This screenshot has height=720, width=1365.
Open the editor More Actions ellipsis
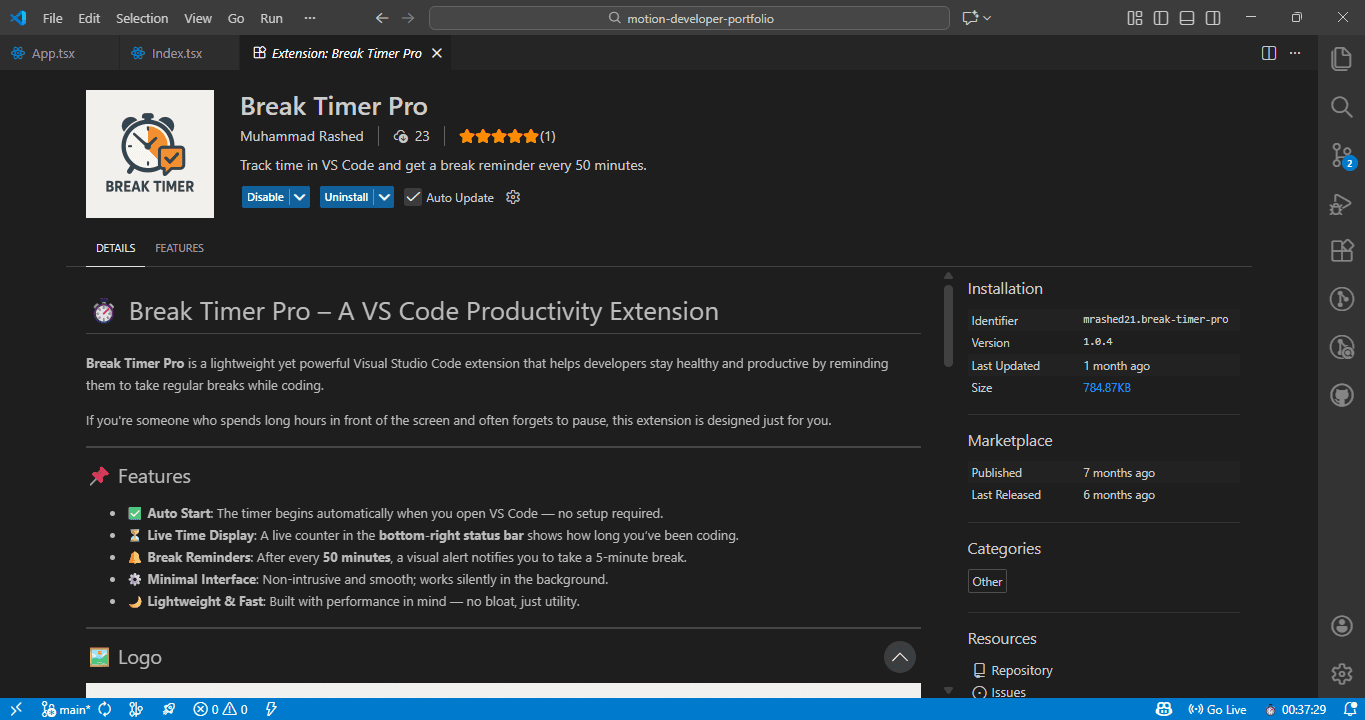coord(1296,53)
